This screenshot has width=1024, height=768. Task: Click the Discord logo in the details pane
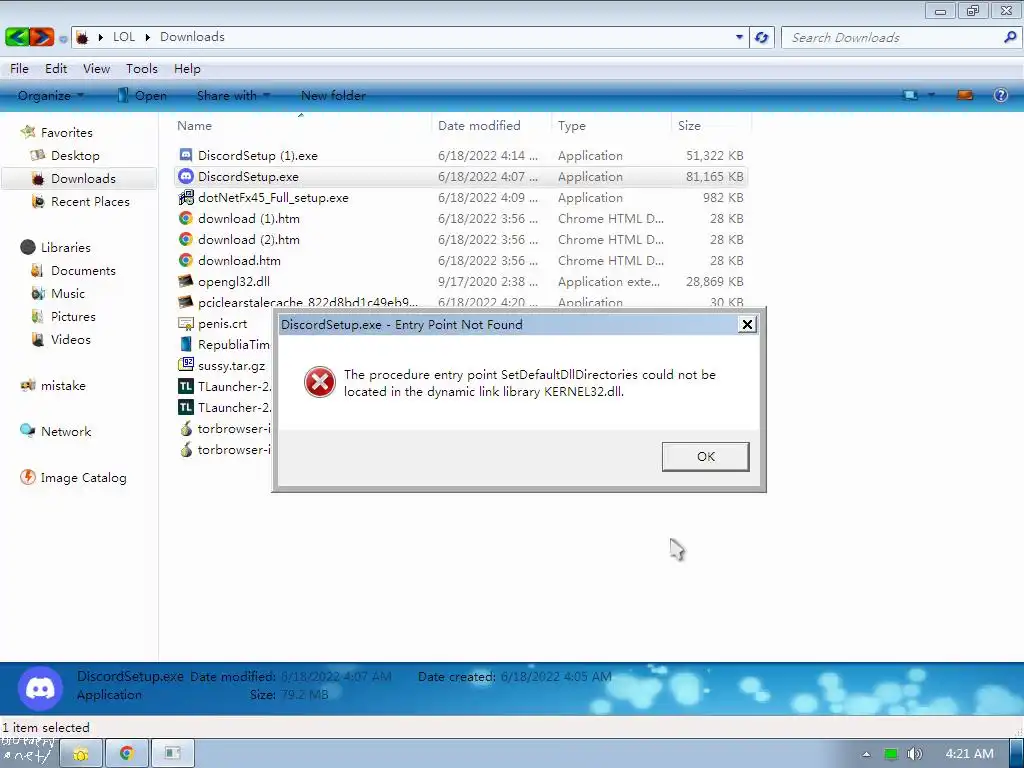coord(40,688)
